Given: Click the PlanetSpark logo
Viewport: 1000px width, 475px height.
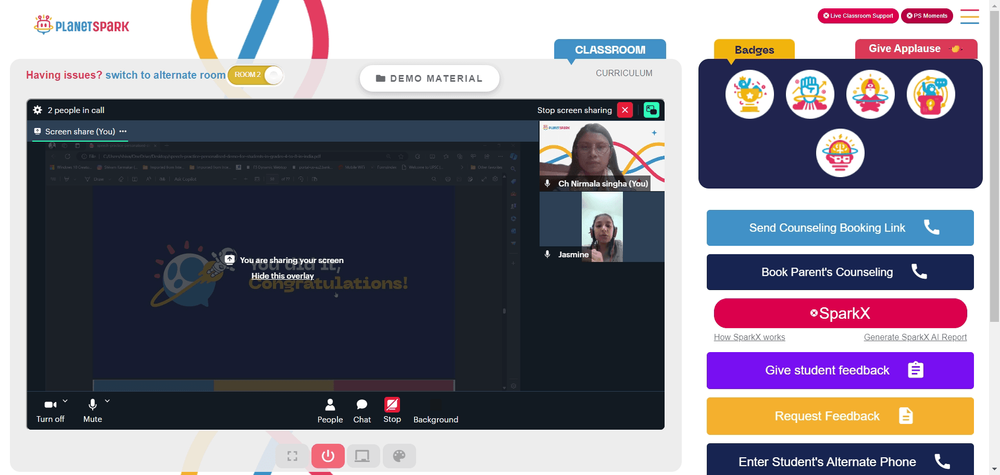Looking at the screenshot, I should point(82,26).
